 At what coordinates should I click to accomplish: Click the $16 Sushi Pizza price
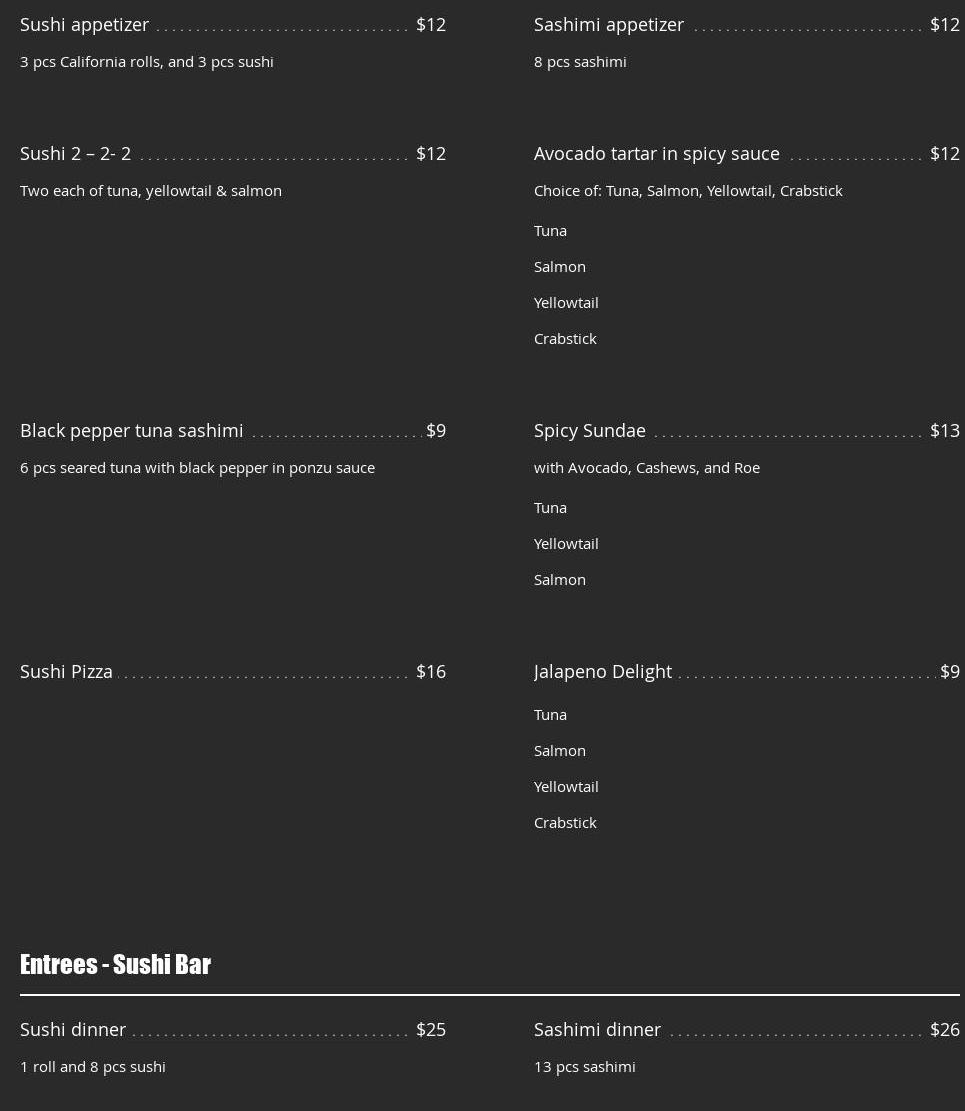point(431,671)
